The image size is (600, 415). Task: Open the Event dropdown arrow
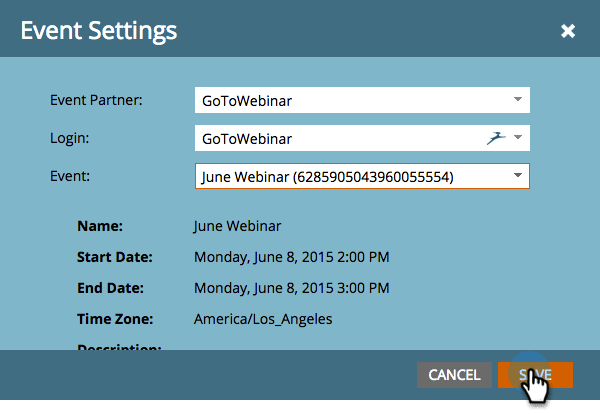coord(518,176)
